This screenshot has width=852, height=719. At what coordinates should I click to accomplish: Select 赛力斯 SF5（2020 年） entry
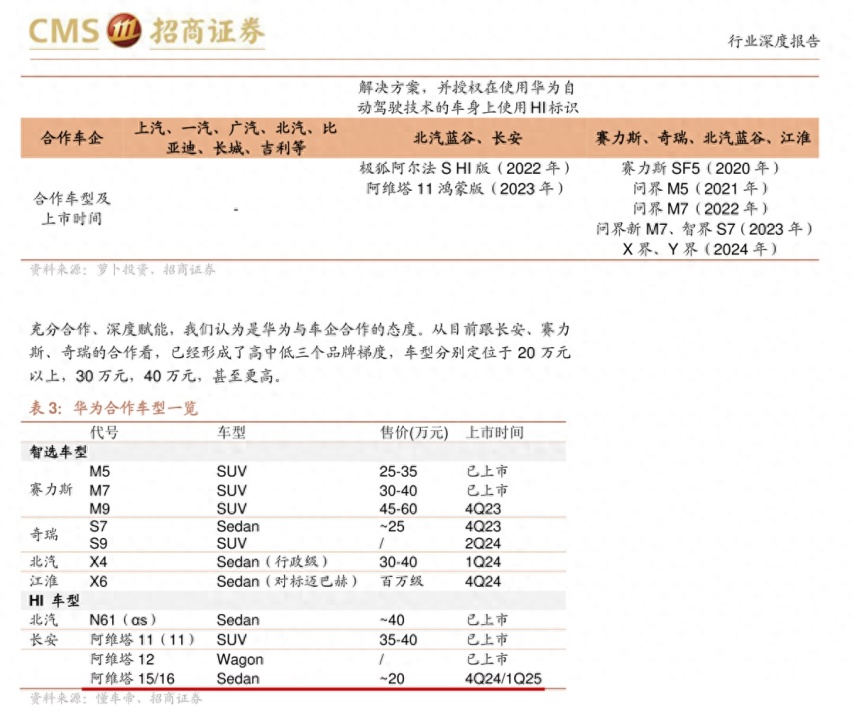[x=701, y=168]
